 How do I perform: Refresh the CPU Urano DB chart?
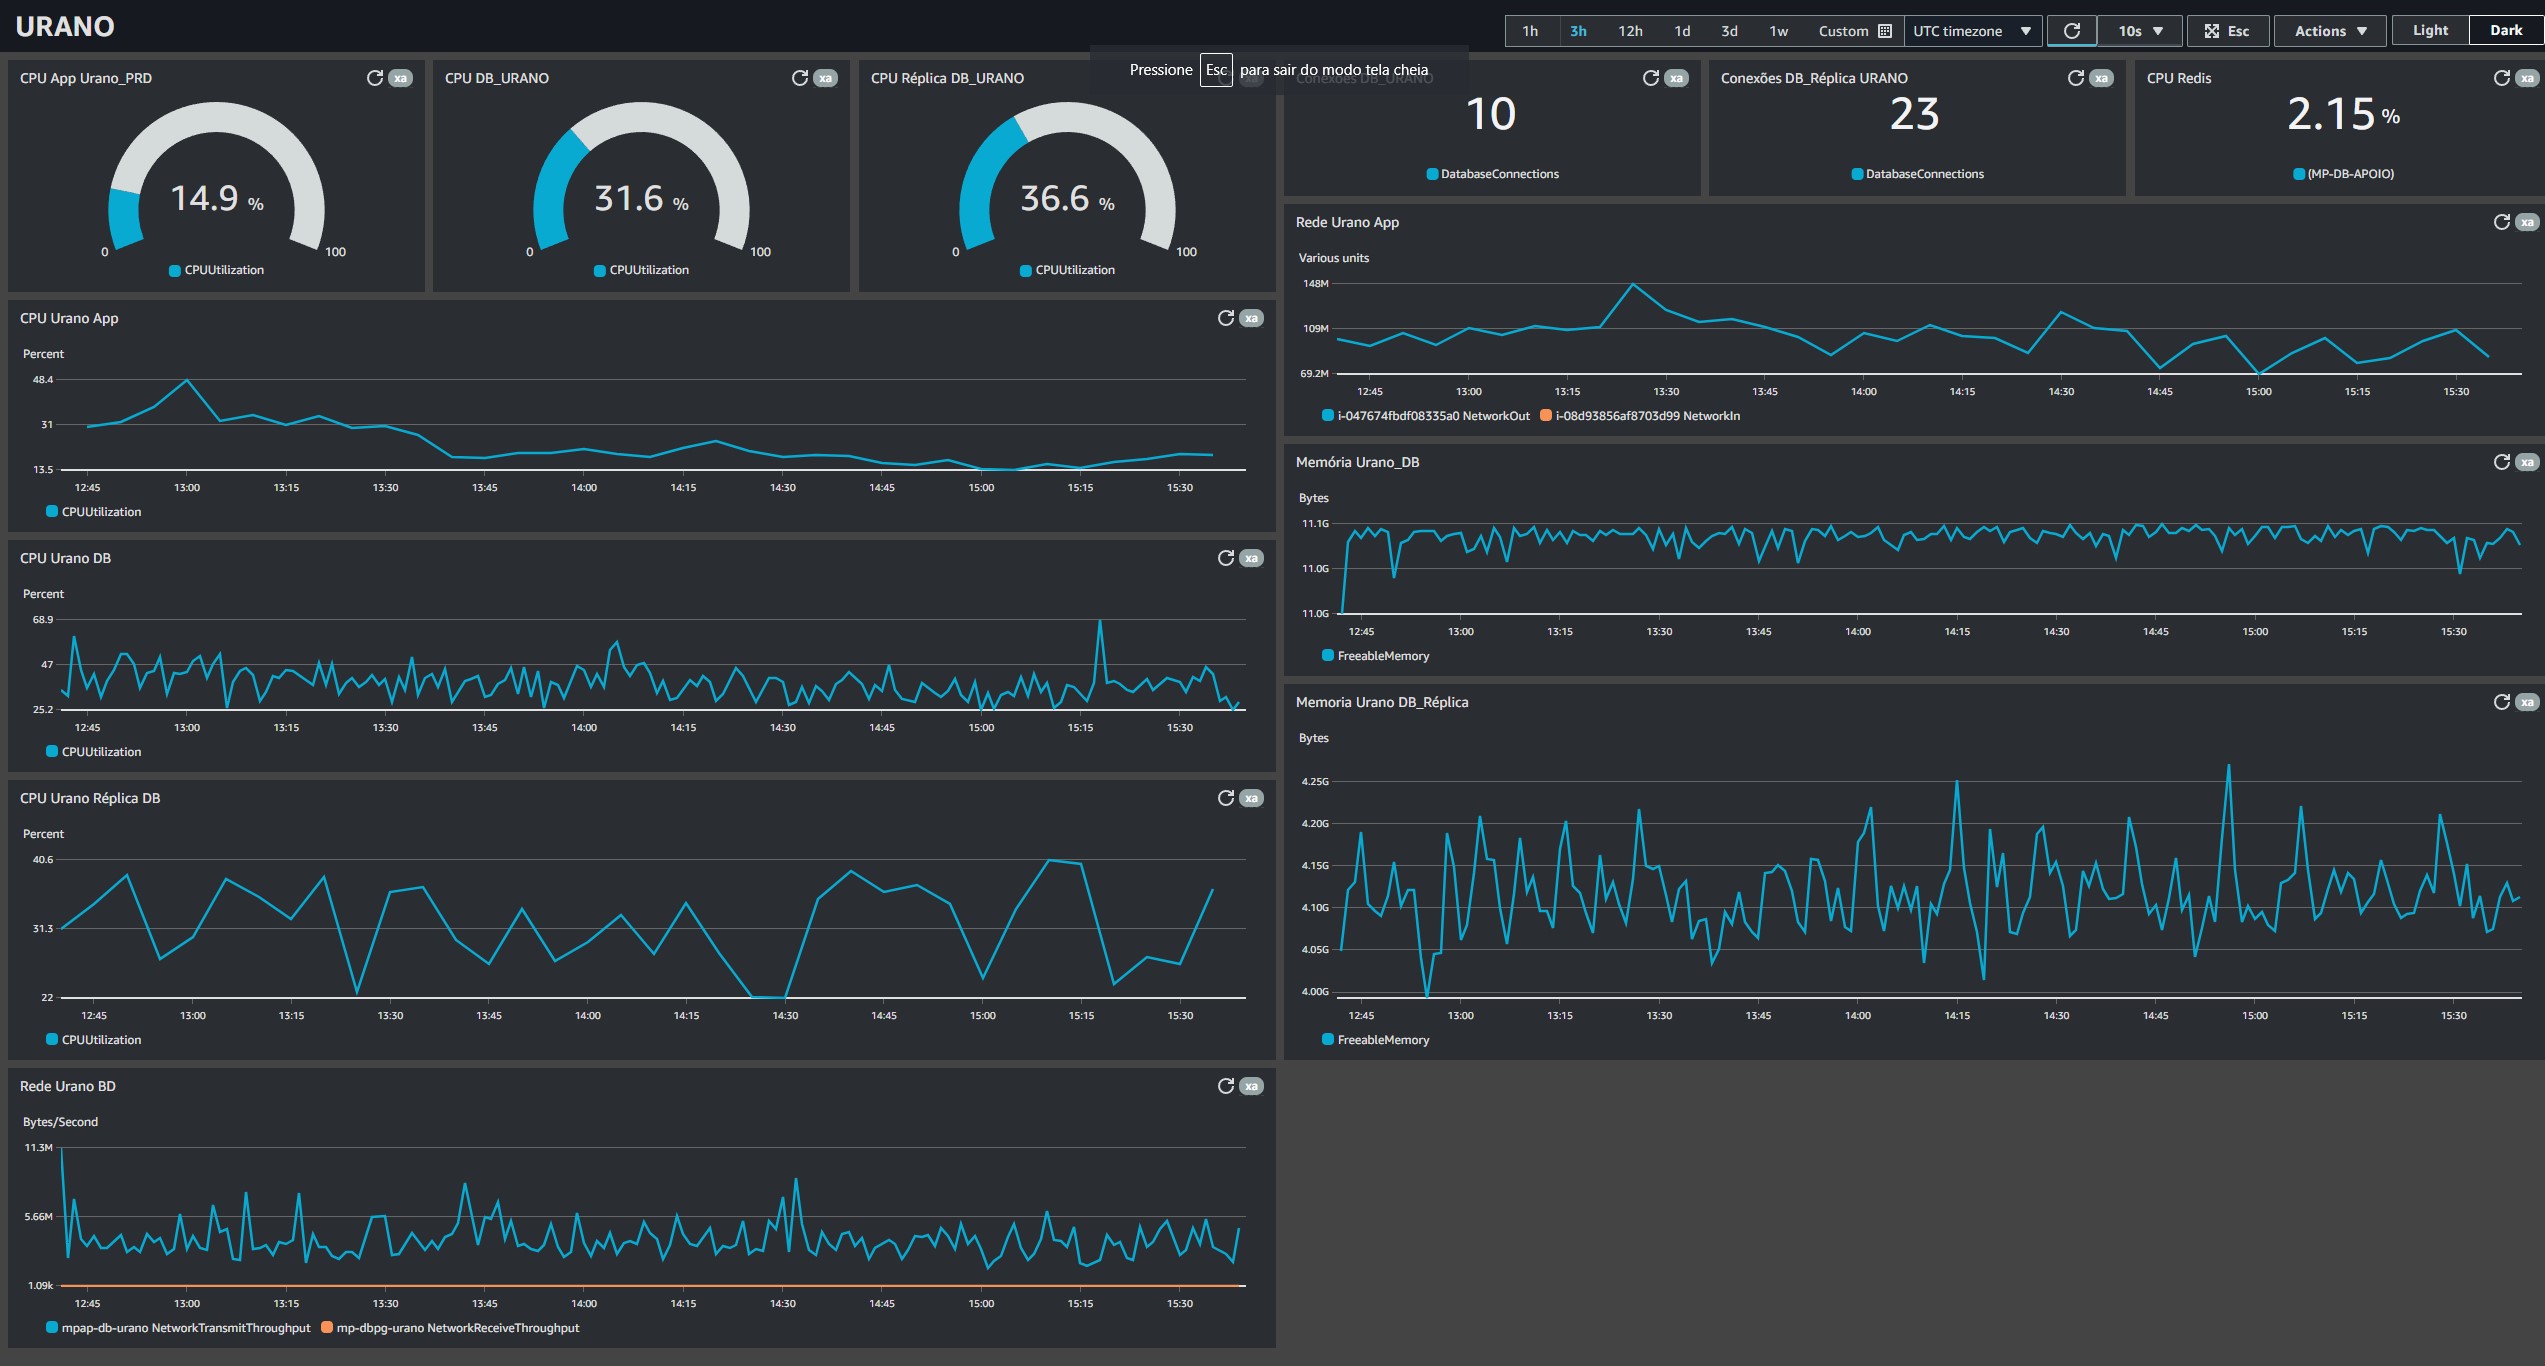tap(1226, 558)
